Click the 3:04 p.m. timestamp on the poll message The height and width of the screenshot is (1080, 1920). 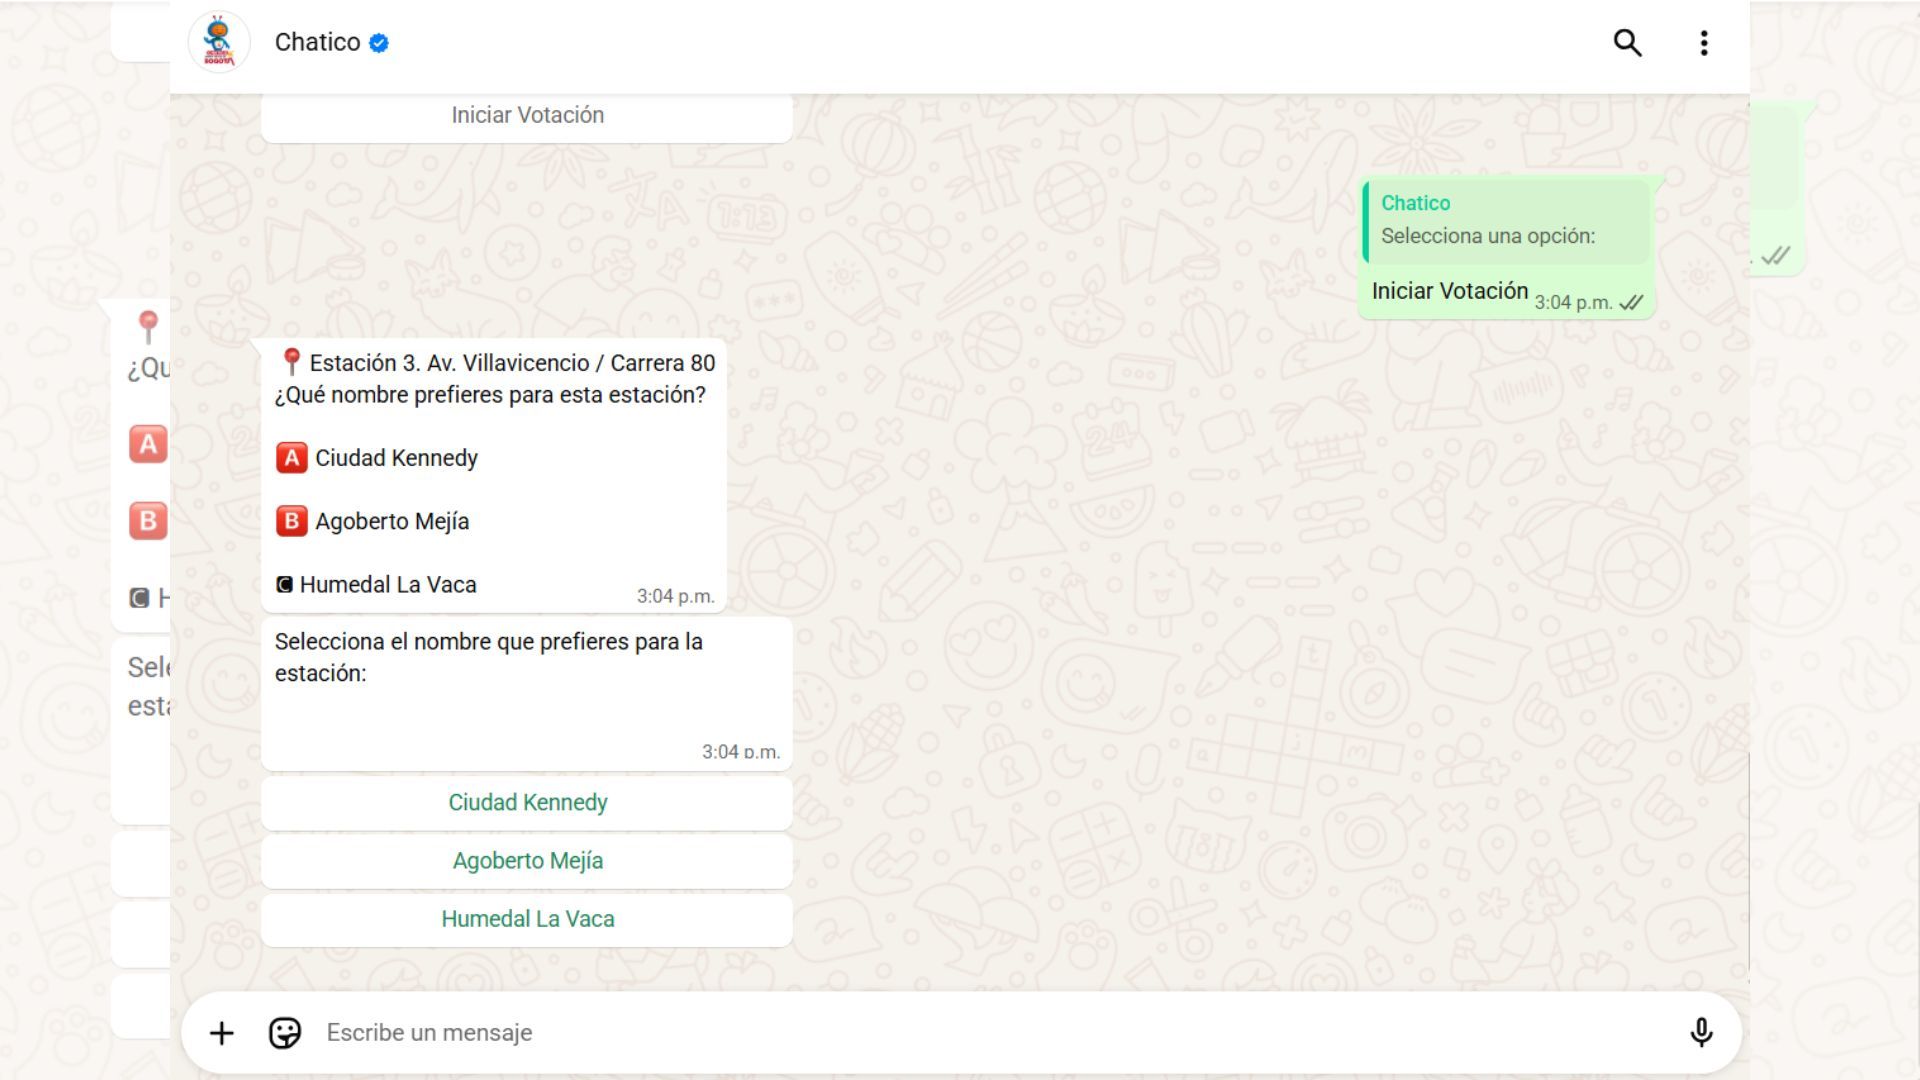tap(676, 595)
